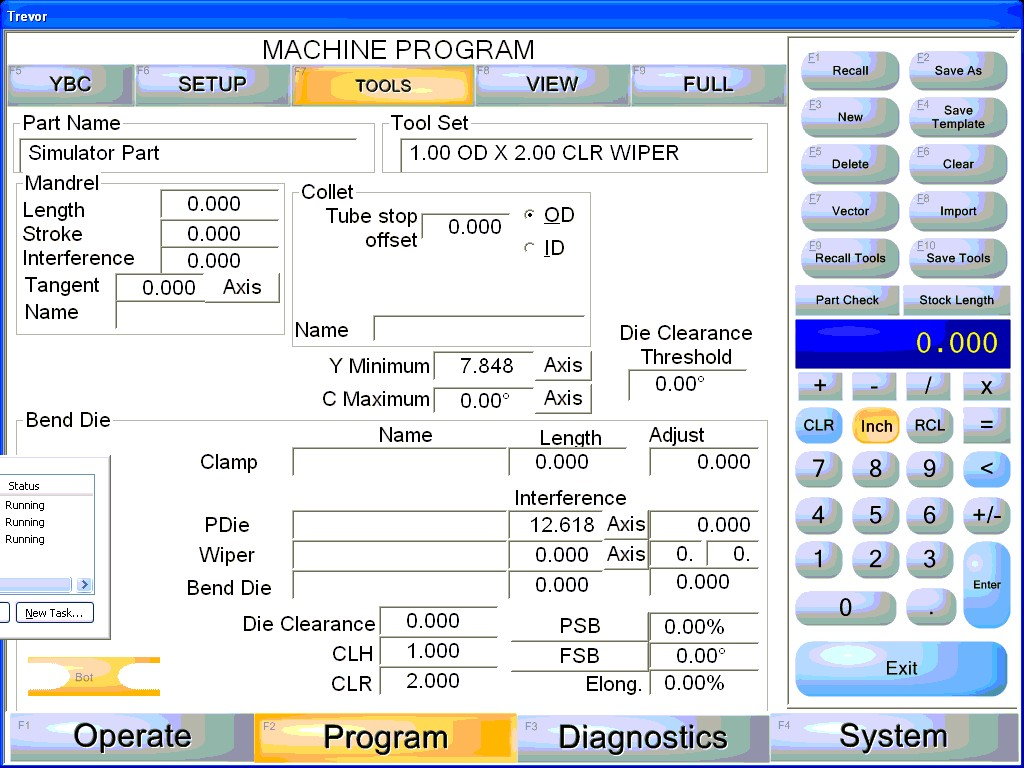
Task: Click the plus operator key
Action: pos(820,386)
